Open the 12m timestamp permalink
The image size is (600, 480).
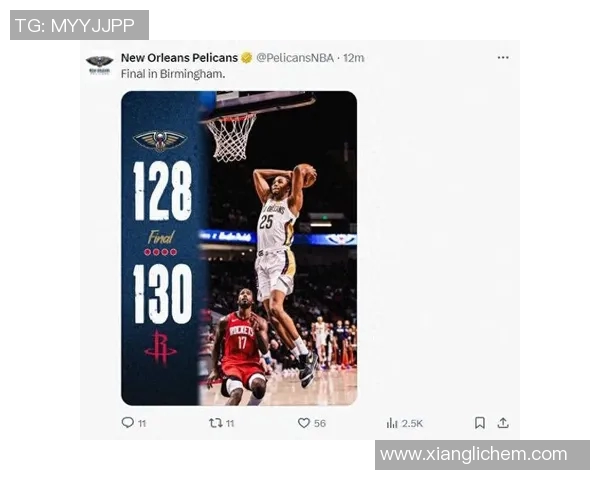click(x=354, y=58)
